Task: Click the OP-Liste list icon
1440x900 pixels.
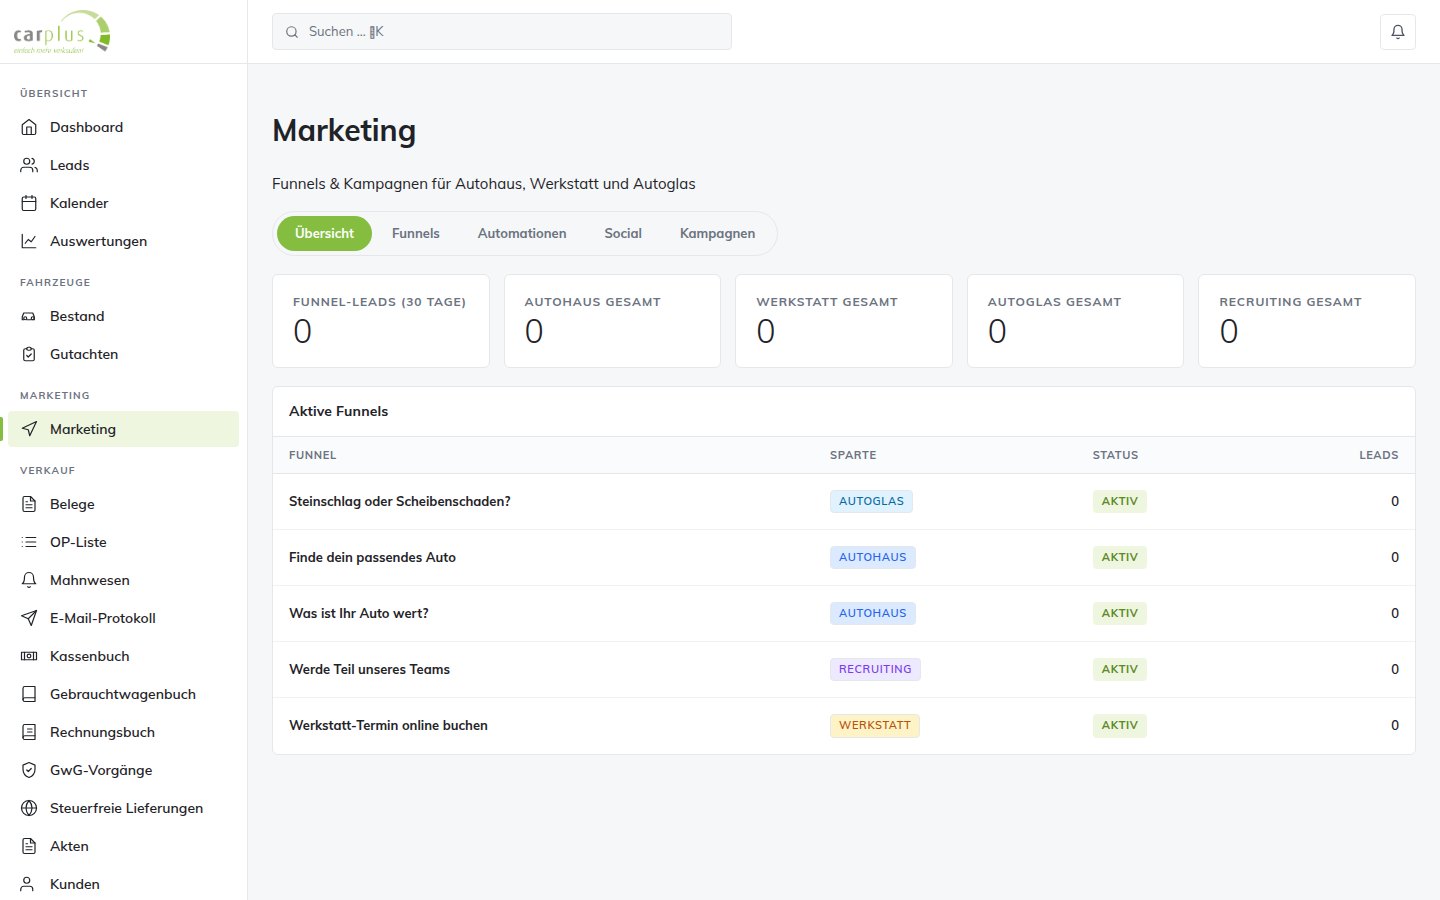Action: tap(29, 542)
